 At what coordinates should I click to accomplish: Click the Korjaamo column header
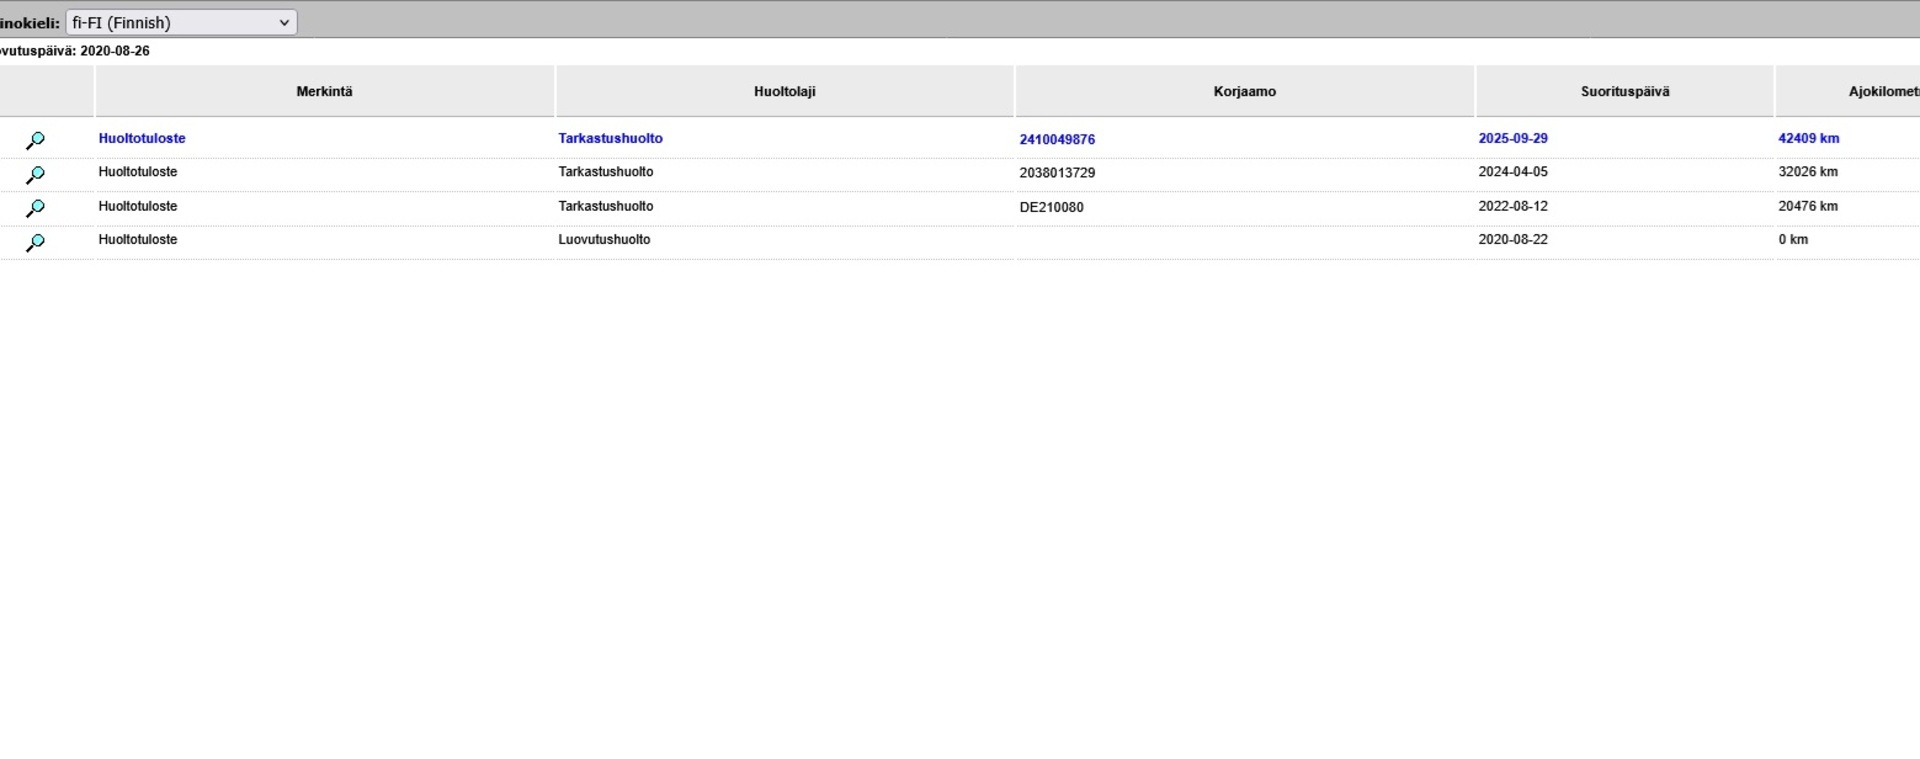pyautogui.click(x=1244, y=91)
